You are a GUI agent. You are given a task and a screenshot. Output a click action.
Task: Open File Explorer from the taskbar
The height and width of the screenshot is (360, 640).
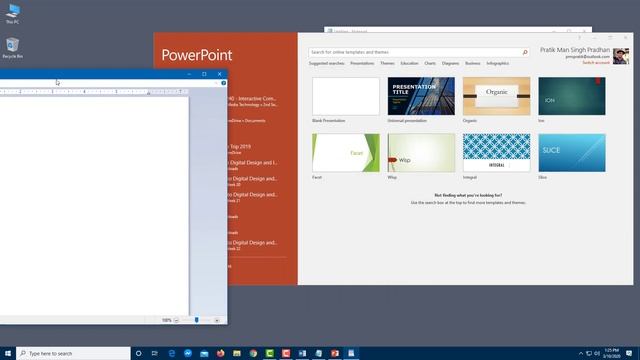pos(237,353)
